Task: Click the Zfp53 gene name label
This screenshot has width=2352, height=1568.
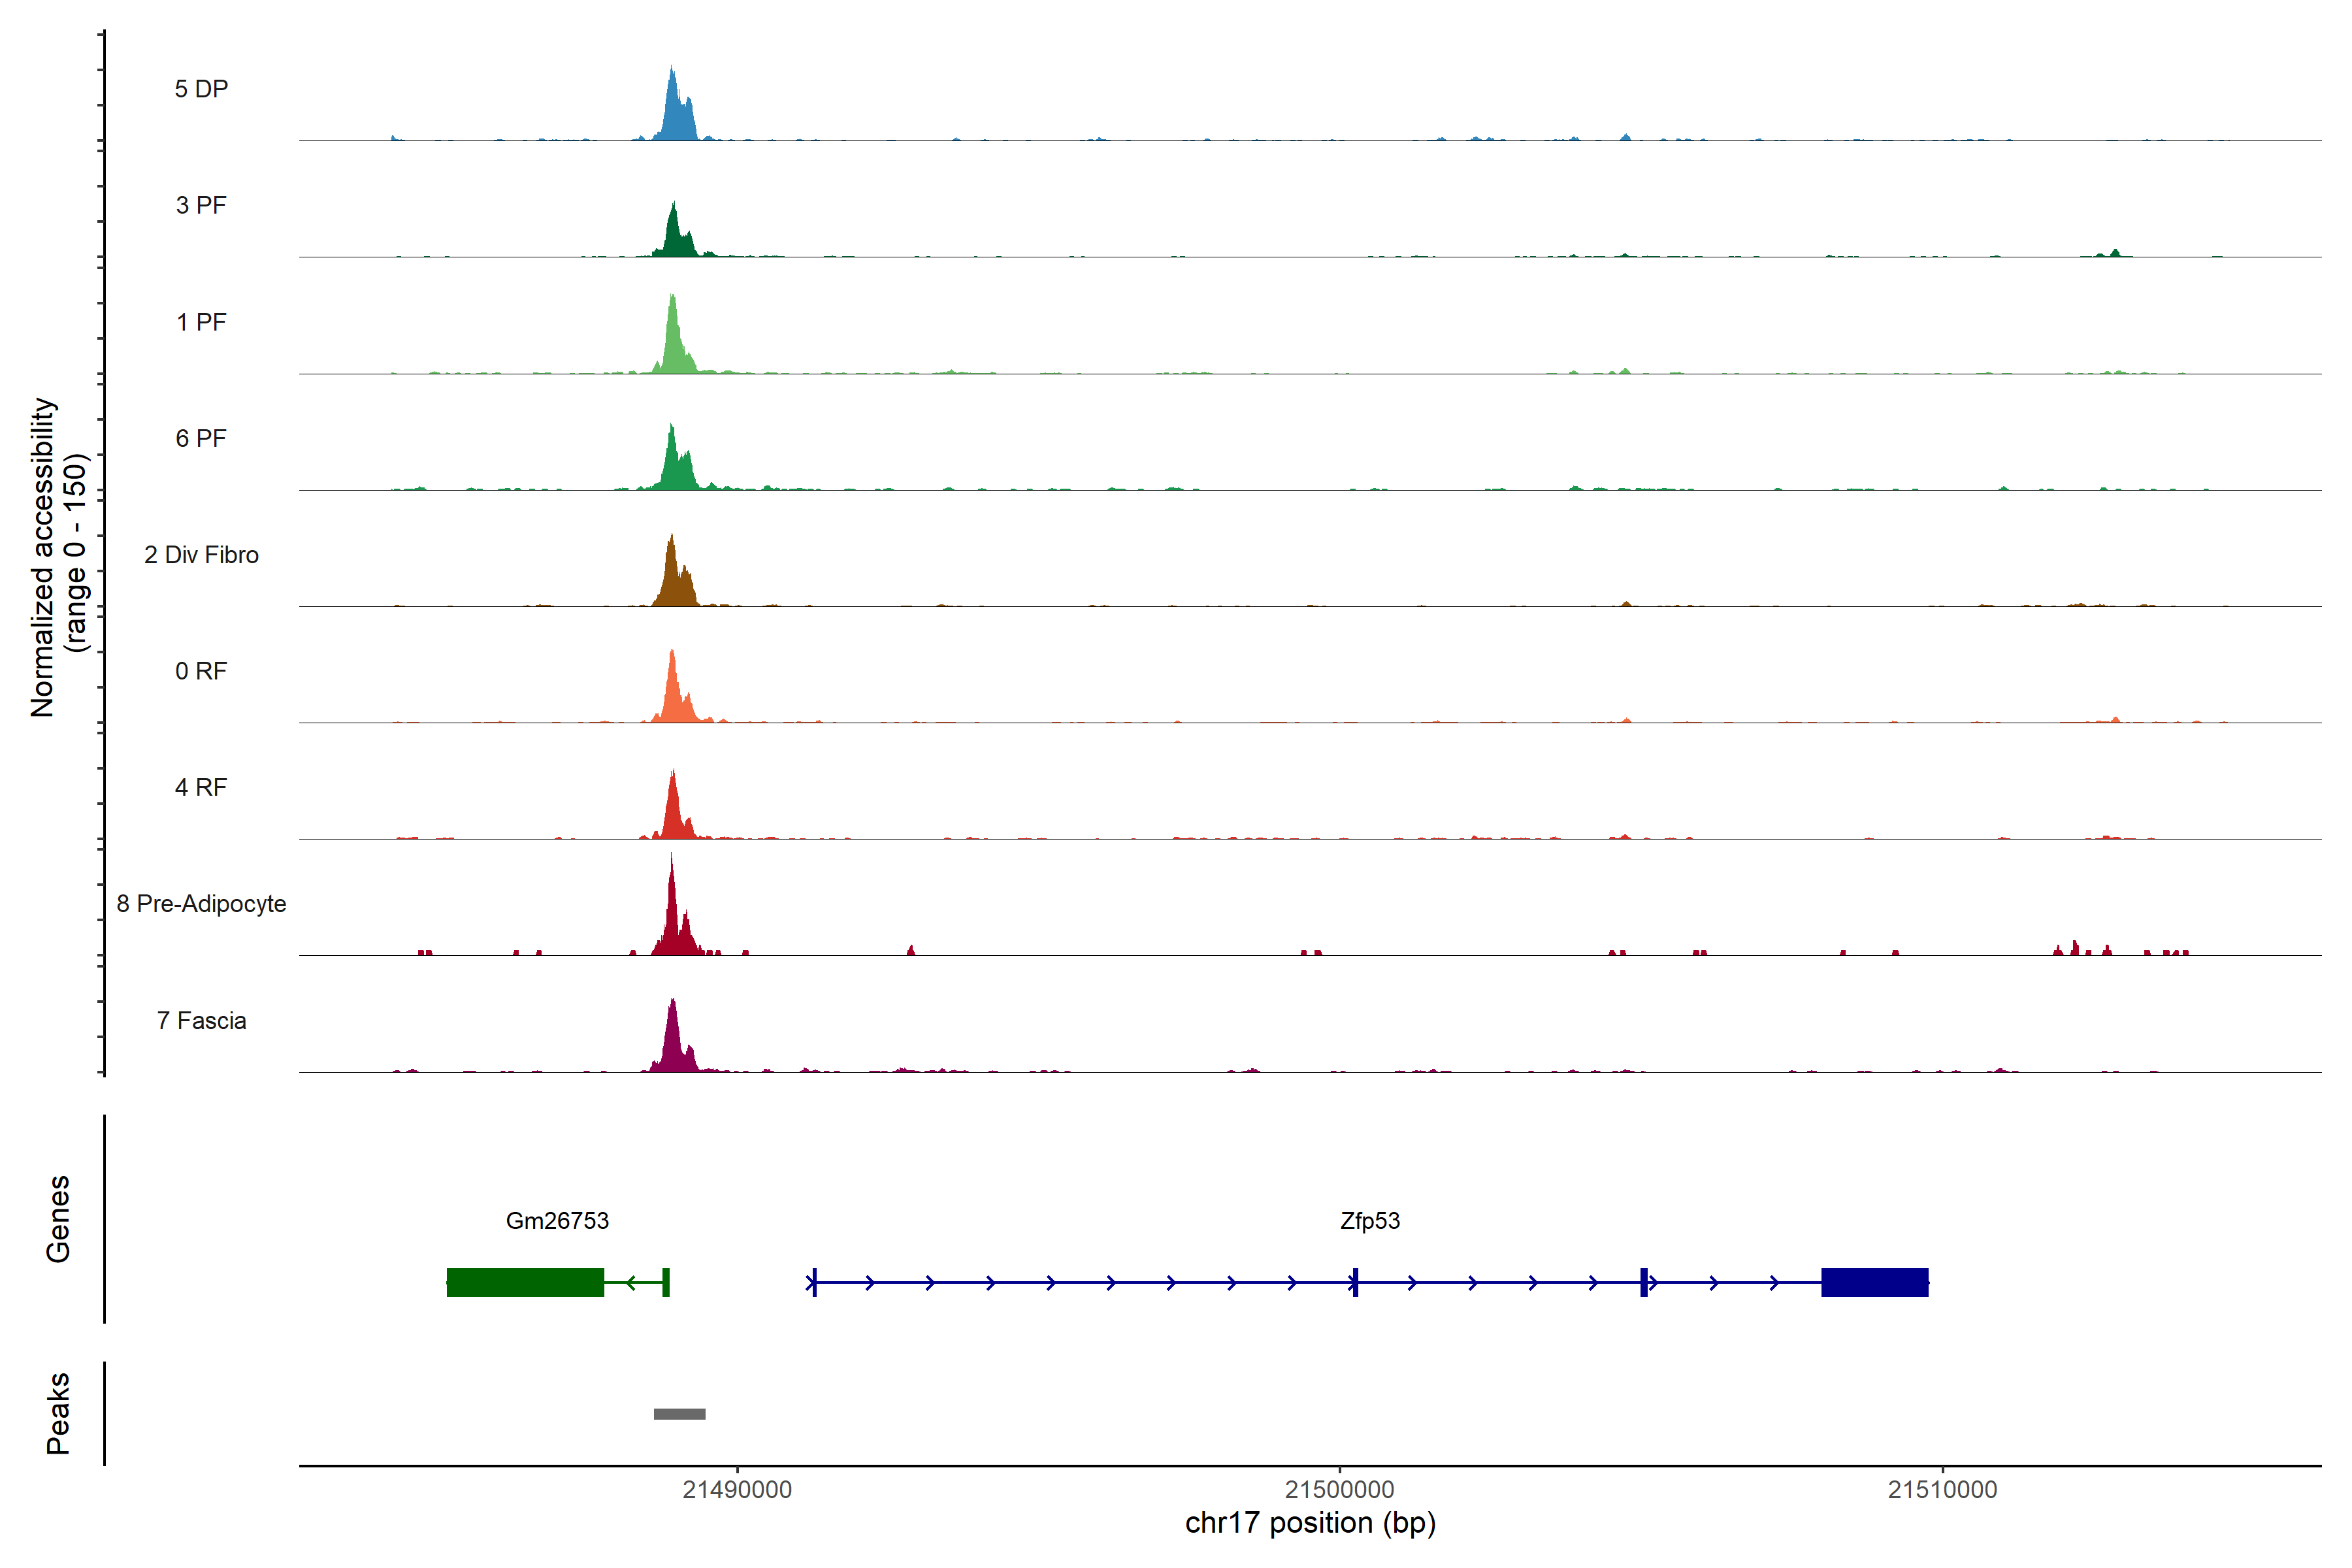Action: coord(1370,1221)
